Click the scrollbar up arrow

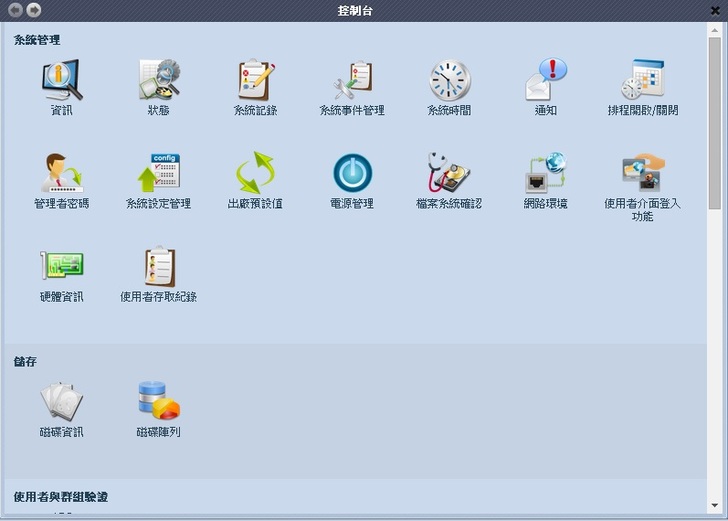coord(715,30)
